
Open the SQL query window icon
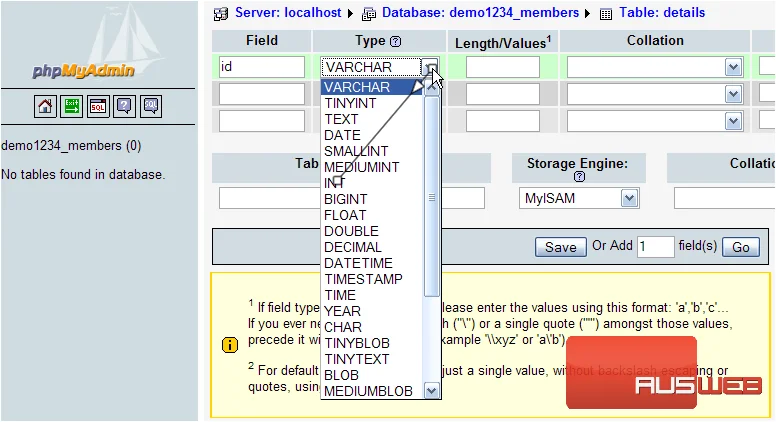(98, 106)
